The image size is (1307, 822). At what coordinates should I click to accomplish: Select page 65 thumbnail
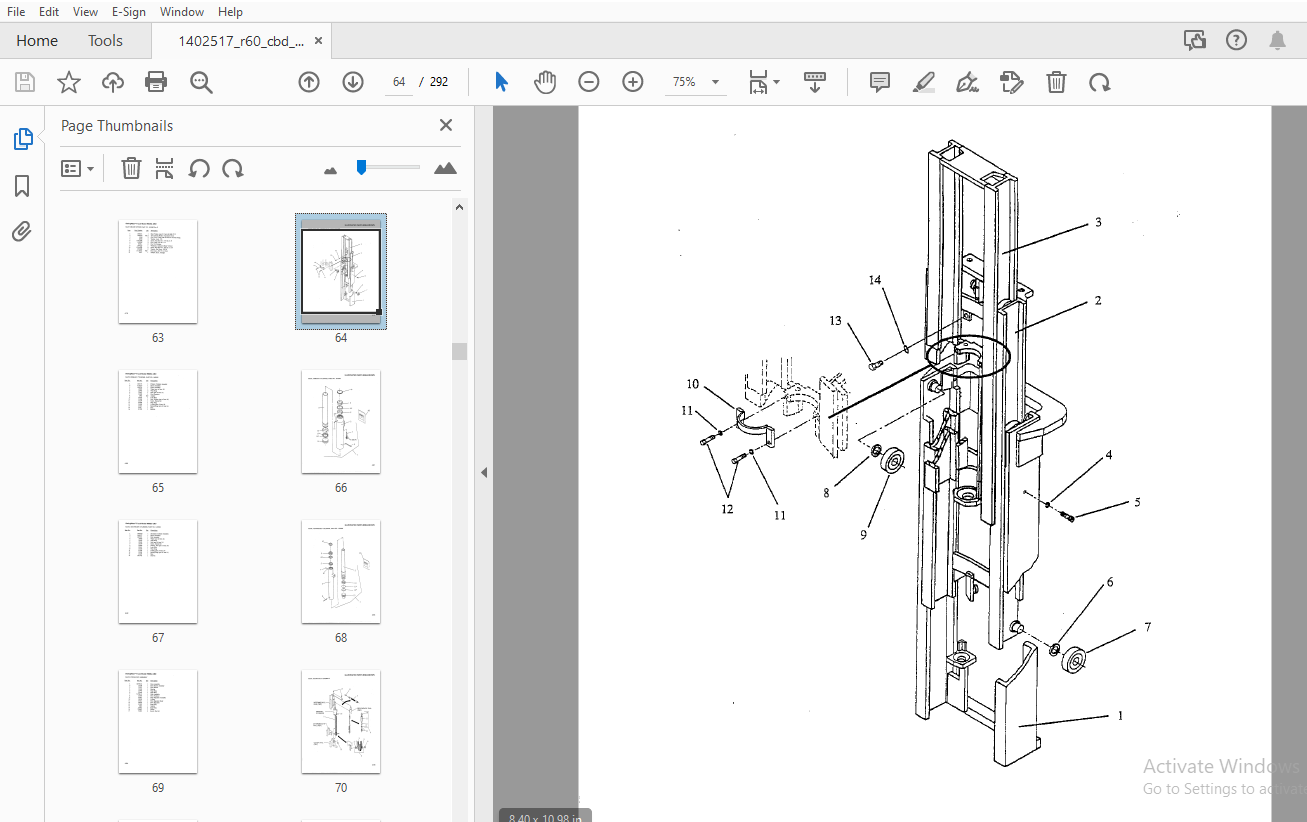pyautogui.click(x=158, y=422)
